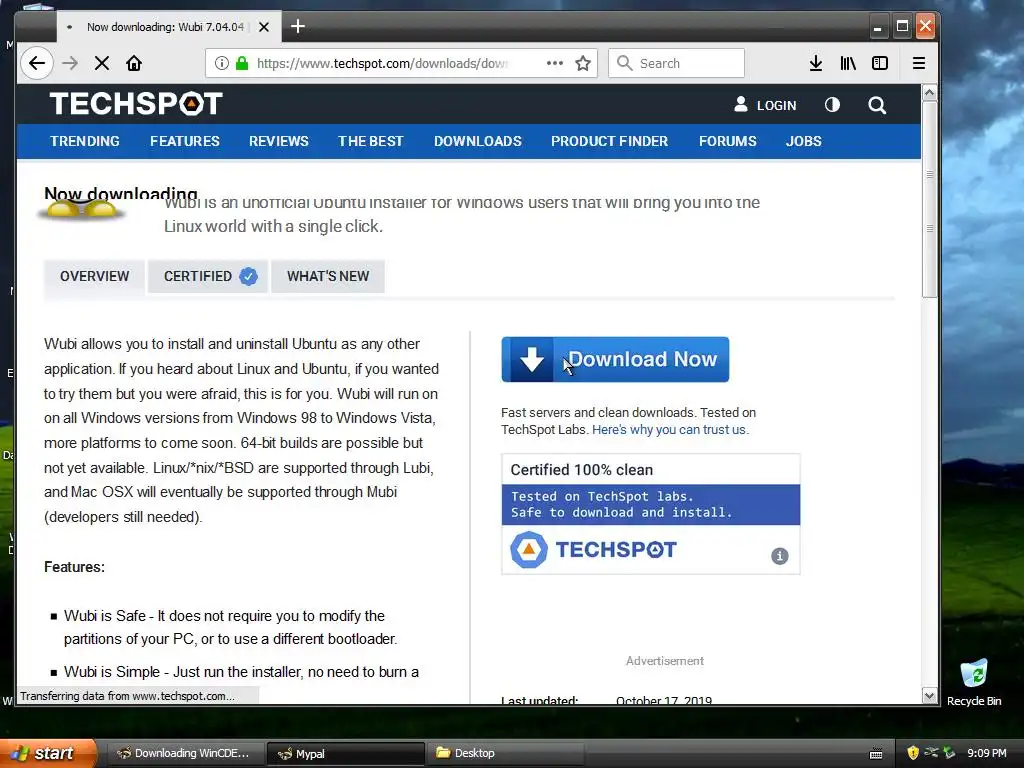Viewport: 1024px width, 768px height.
Task: Open the Windows start menu
Action: tap(48, 753)
